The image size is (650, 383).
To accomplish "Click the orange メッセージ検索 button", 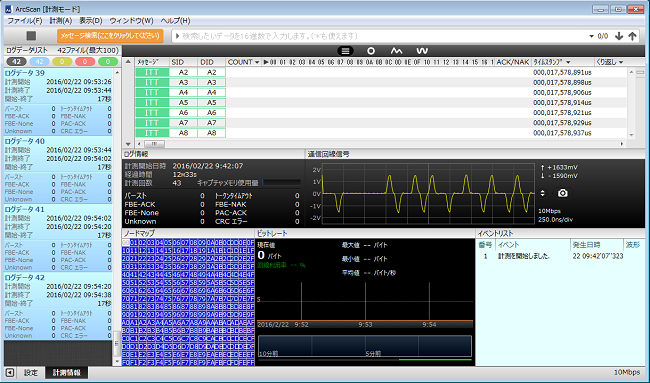I will (x=110, y=36).
